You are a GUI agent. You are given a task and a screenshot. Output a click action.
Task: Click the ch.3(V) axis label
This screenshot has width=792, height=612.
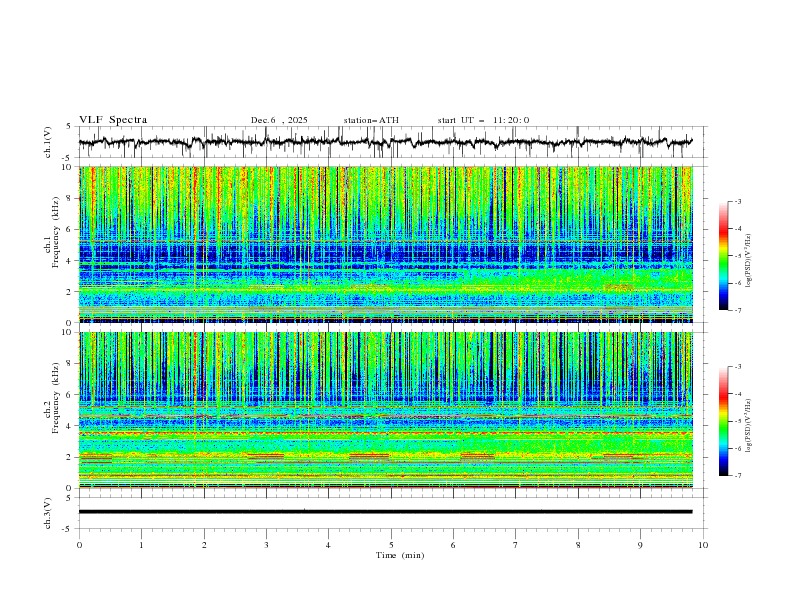tap(48, 511)
